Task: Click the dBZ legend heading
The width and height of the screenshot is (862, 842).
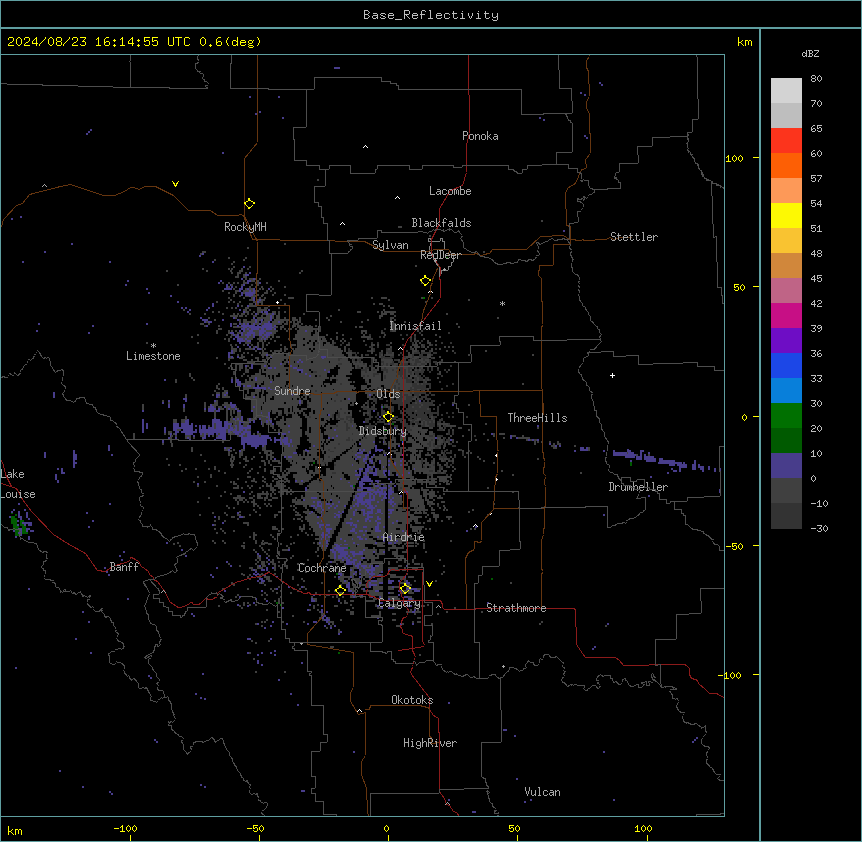Action: click(810, 53)
